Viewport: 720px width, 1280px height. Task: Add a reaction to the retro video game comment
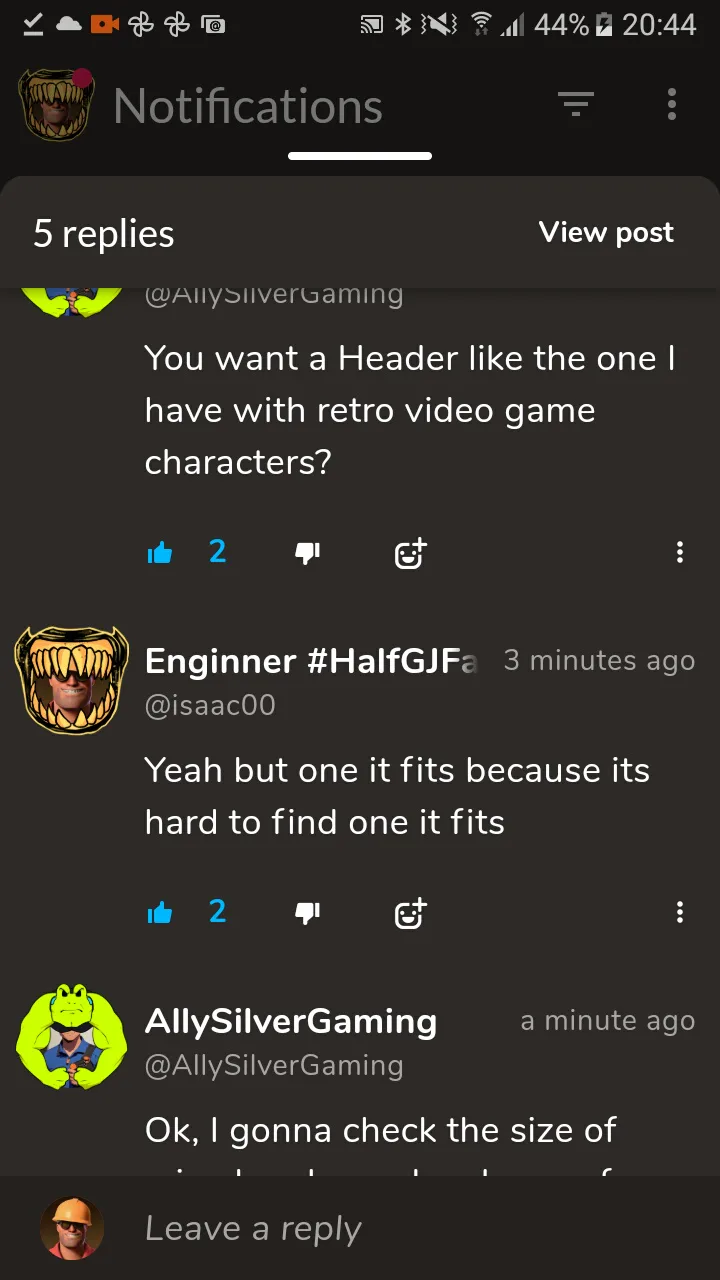pyautogui.click(x=410, y=552)
